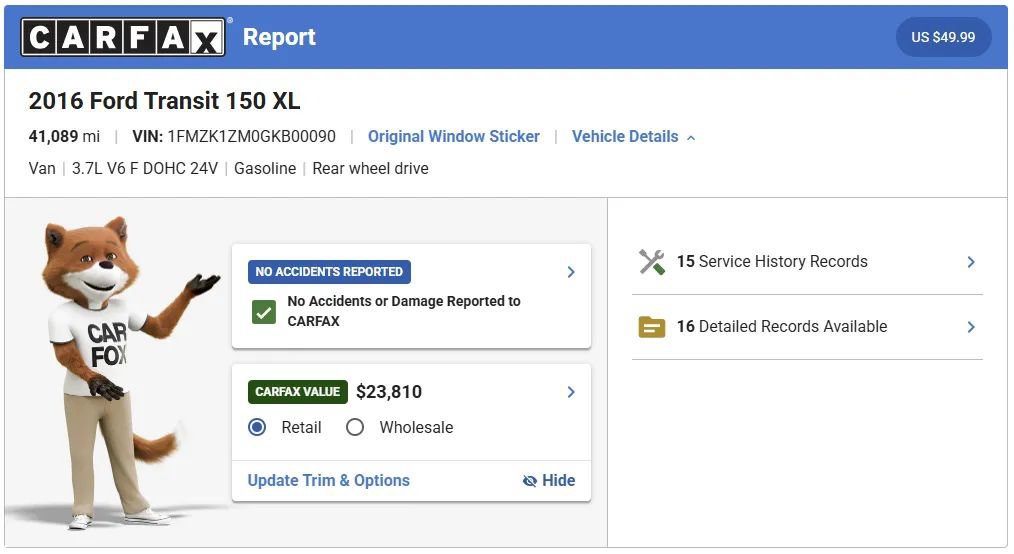Screen dimensions: 1014x554
Task: Open the Original Window Sticker link
Action: 454,136
